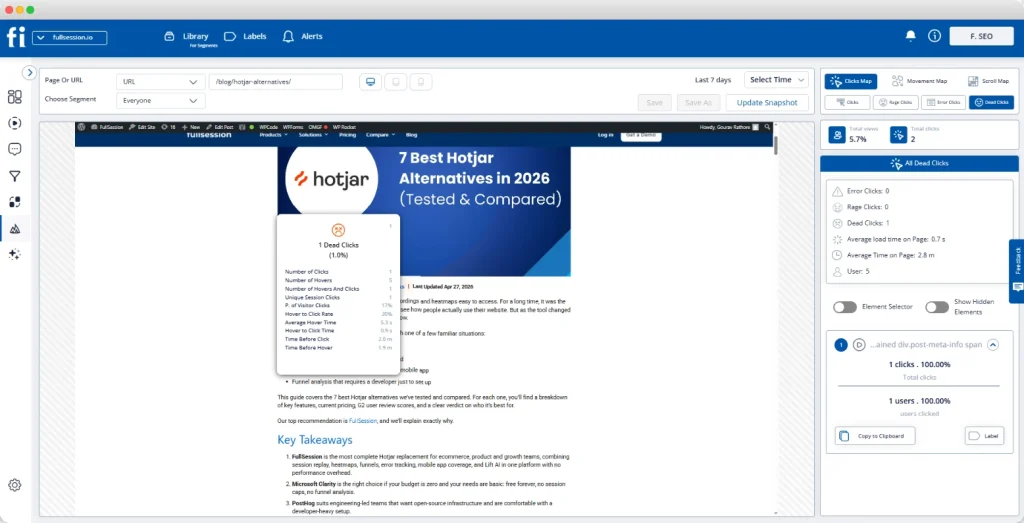Open the AI sparkles icon in sidebar
This screenshot has height=523, width=1024.
14,255
